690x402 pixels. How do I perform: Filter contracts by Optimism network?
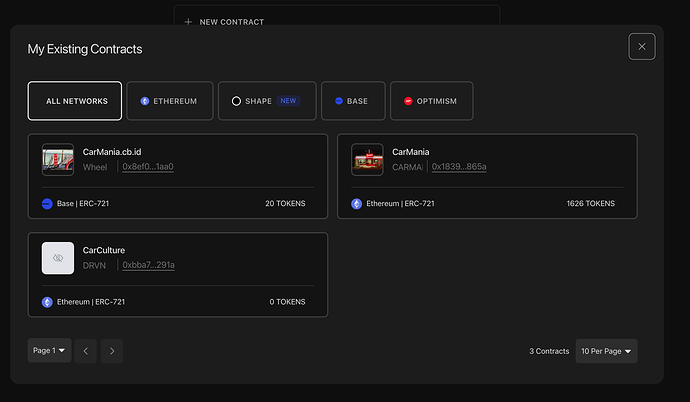(431, 101)
